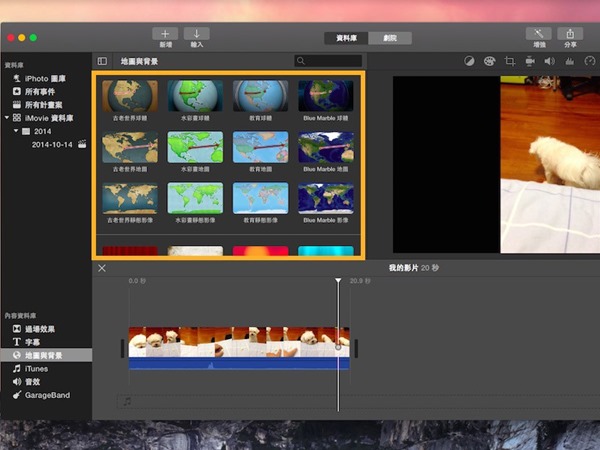Switch to the 劇院 (Theater) tab
This screenshot has height=450, width=600.
pos(390,37)
